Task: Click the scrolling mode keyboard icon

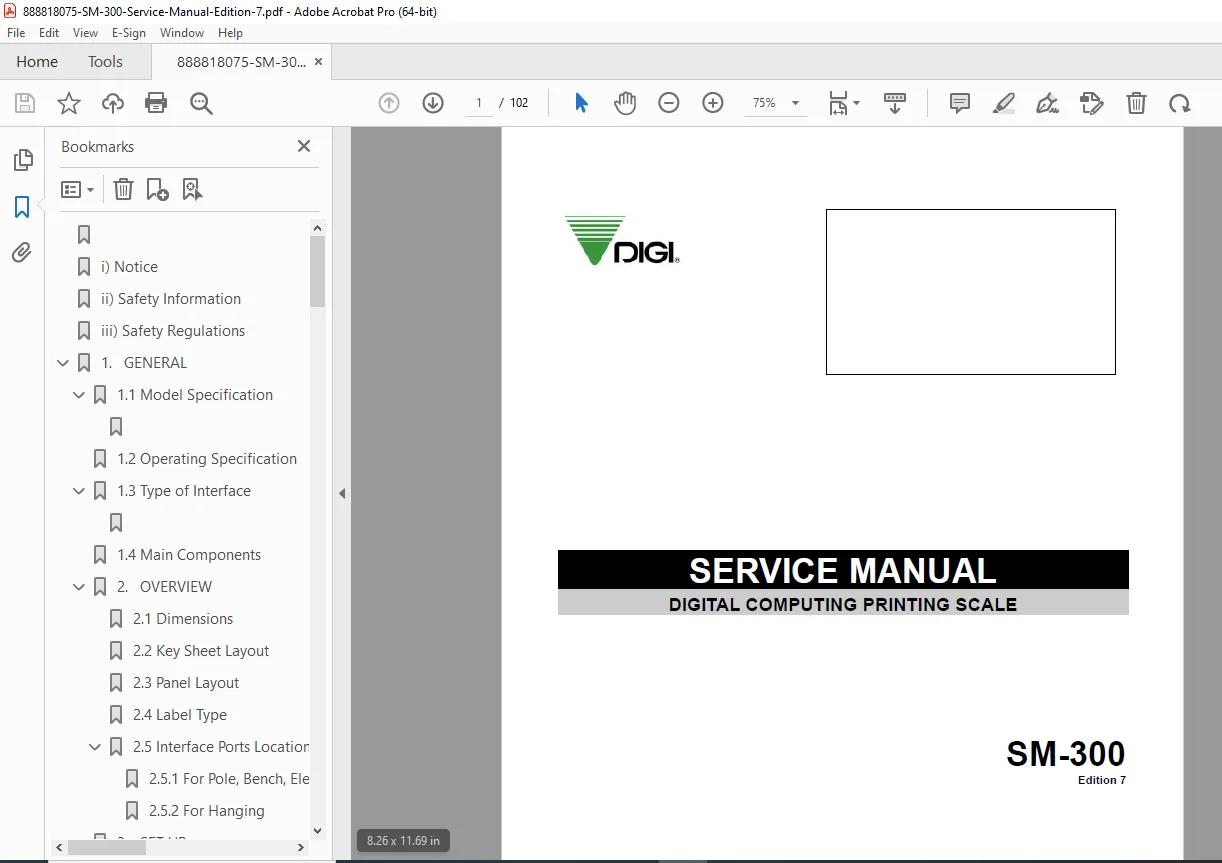Action: [x=895, y=103]
